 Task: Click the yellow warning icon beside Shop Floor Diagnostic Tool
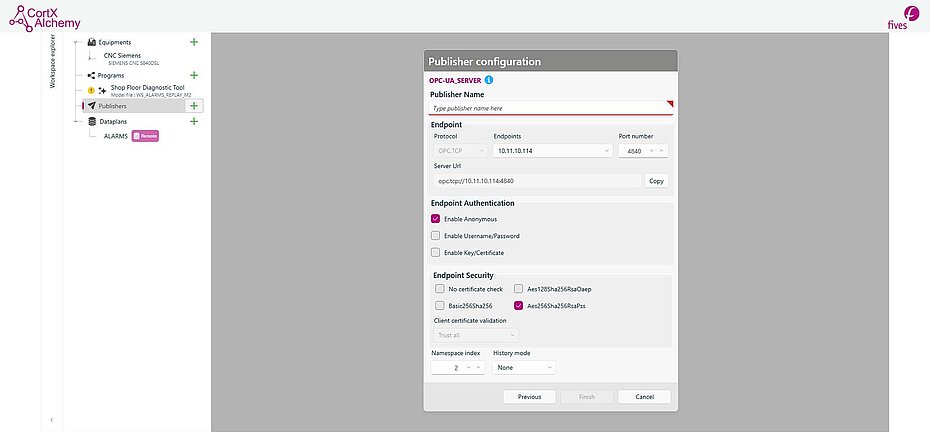[x=90, y=90]
